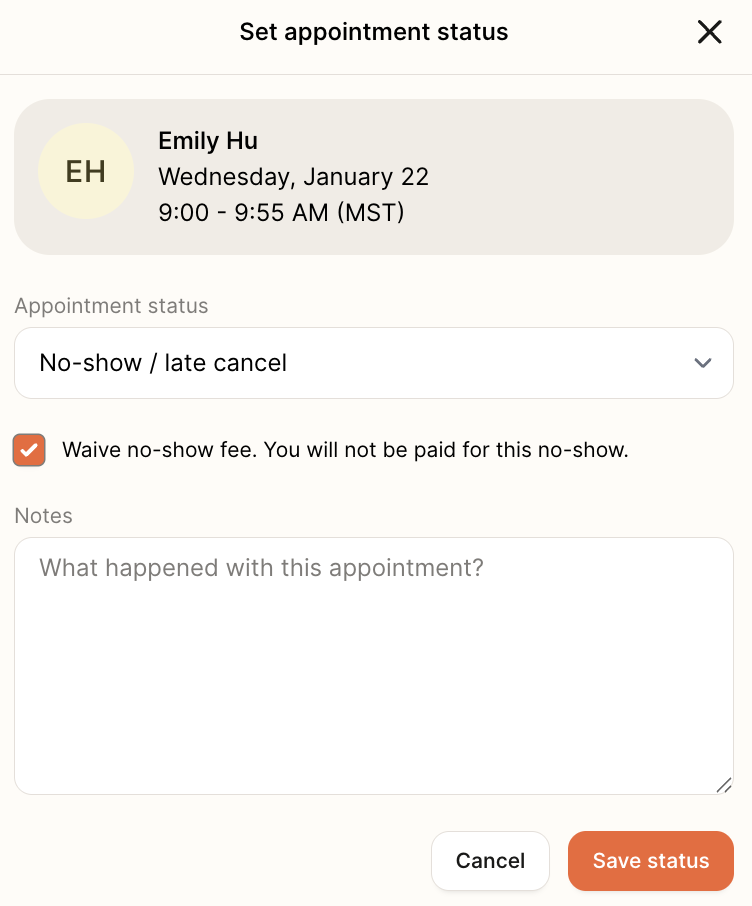
Task: Select the 'No-show / late cancel' value text
Action: [163, 363]
